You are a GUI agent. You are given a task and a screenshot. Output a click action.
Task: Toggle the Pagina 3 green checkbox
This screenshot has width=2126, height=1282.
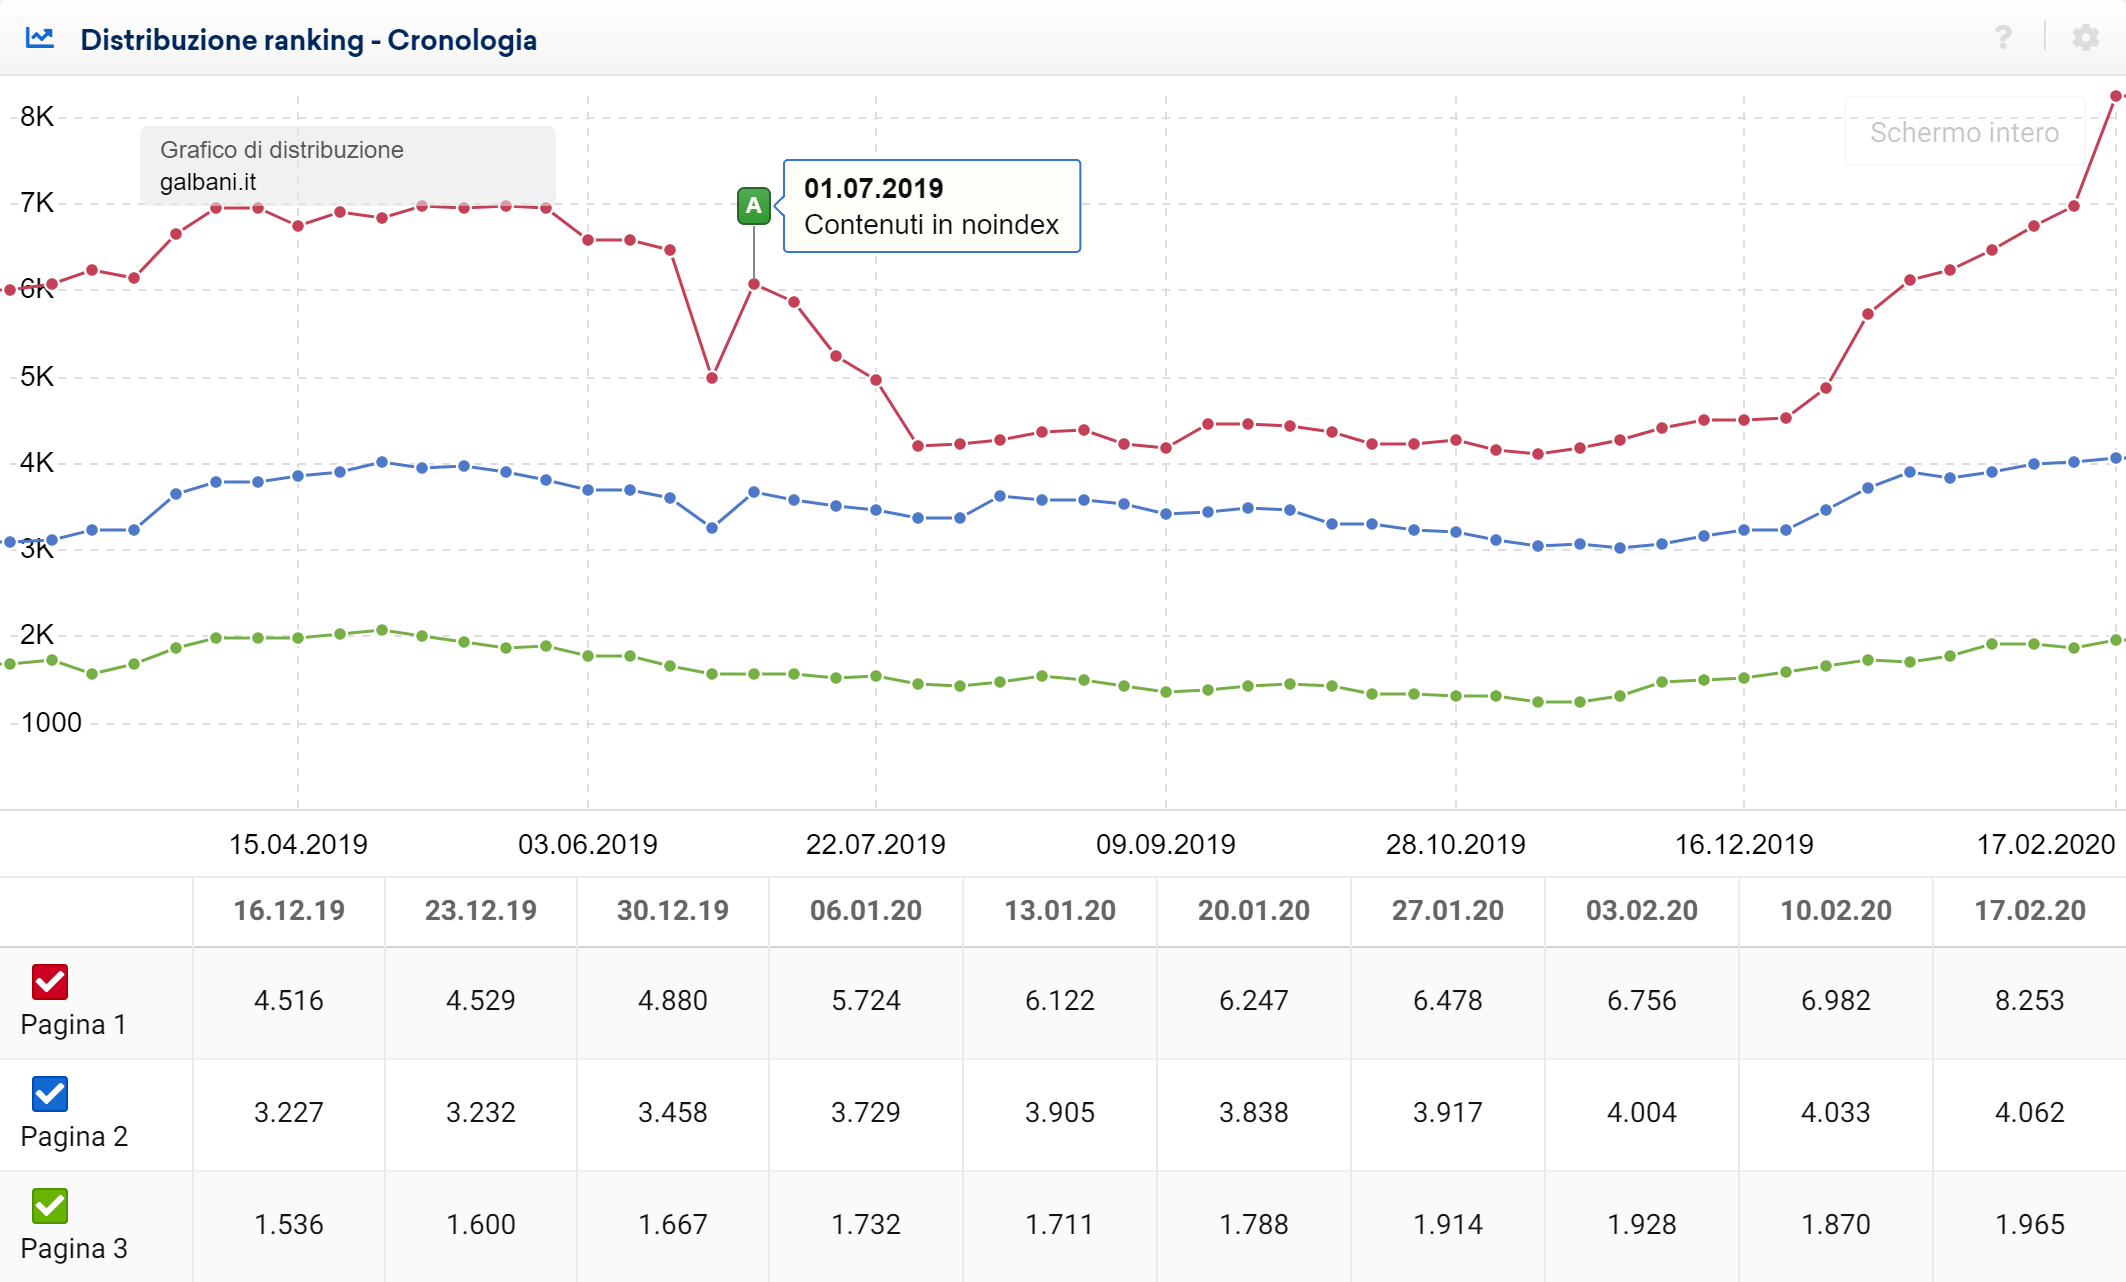click(50, 1206)
